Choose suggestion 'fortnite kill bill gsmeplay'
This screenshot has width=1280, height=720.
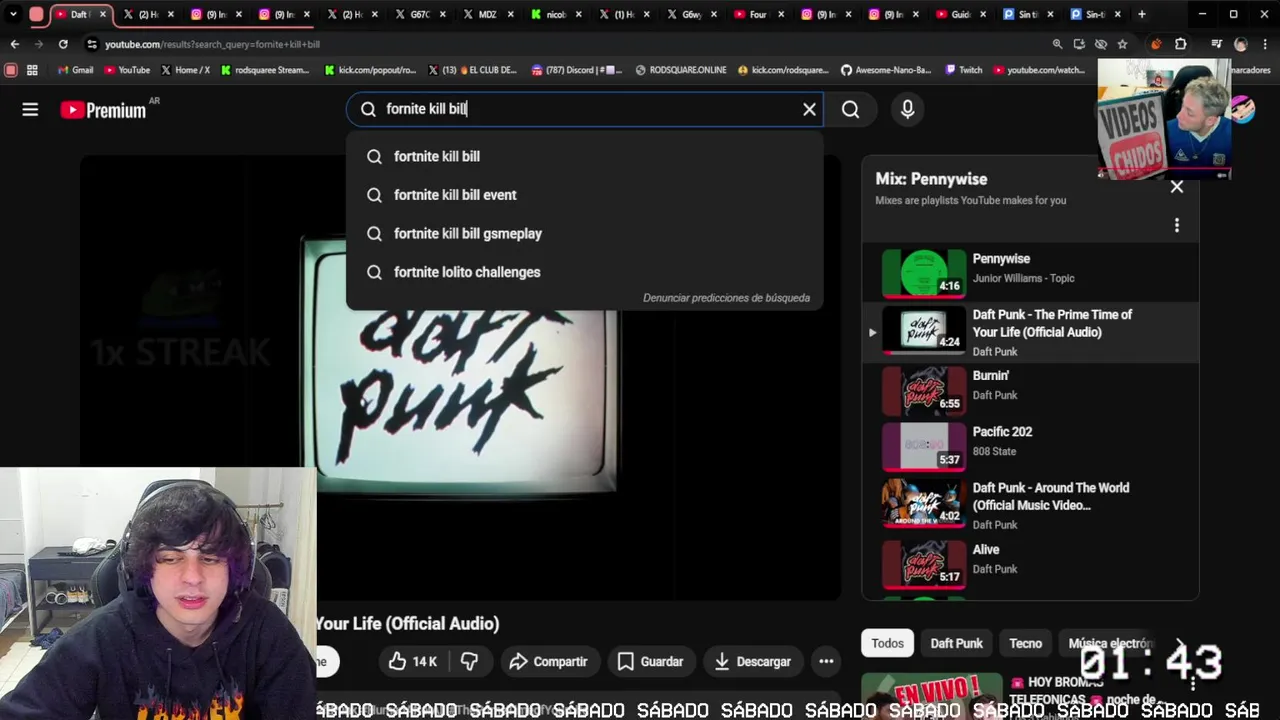(x=585, y=233)
